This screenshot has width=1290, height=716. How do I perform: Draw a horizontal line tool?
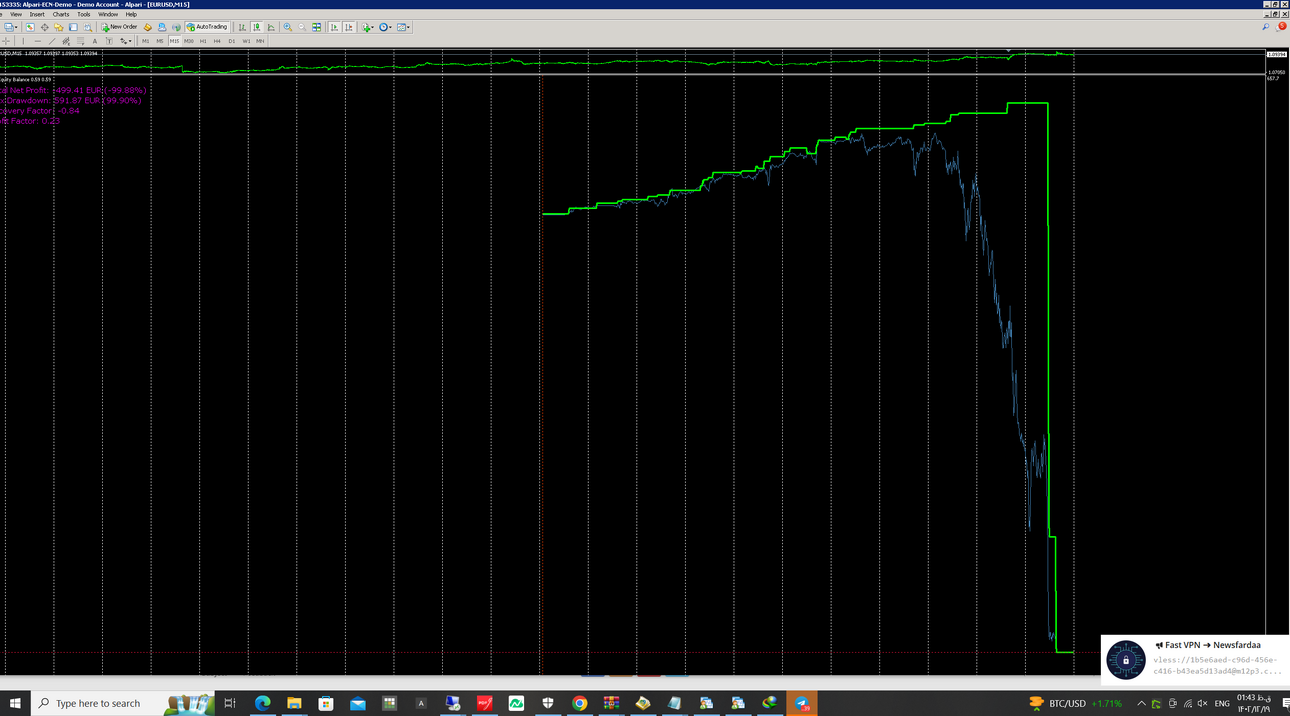coord(38,41)
